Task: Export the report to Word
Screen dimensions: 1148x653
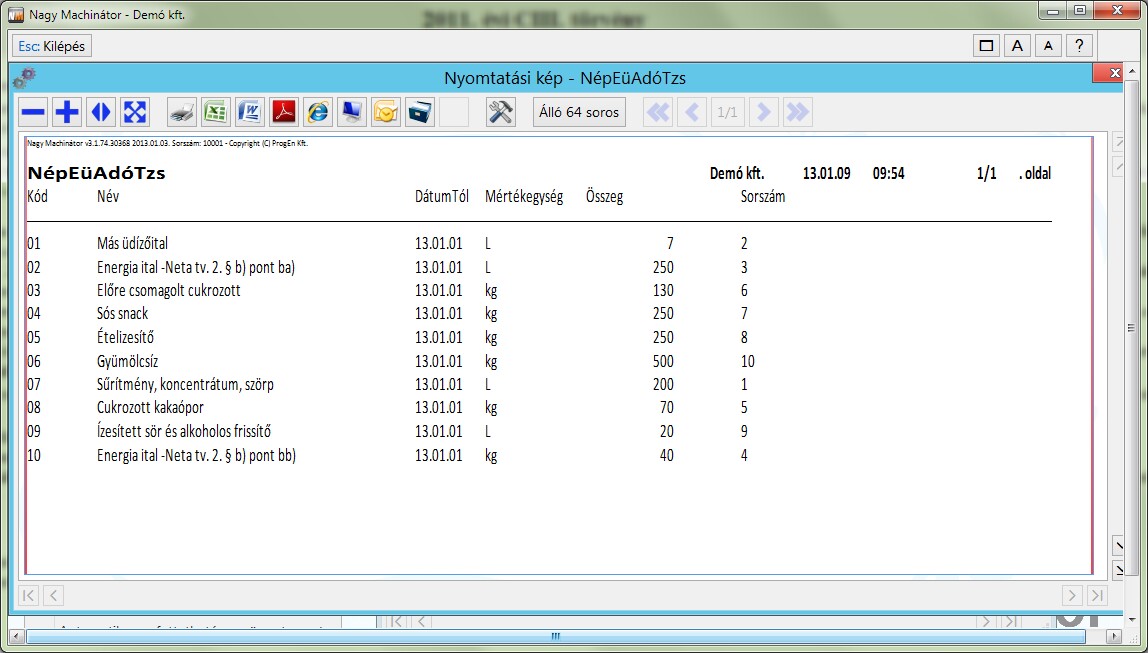Action: click(x=249, y=113)
